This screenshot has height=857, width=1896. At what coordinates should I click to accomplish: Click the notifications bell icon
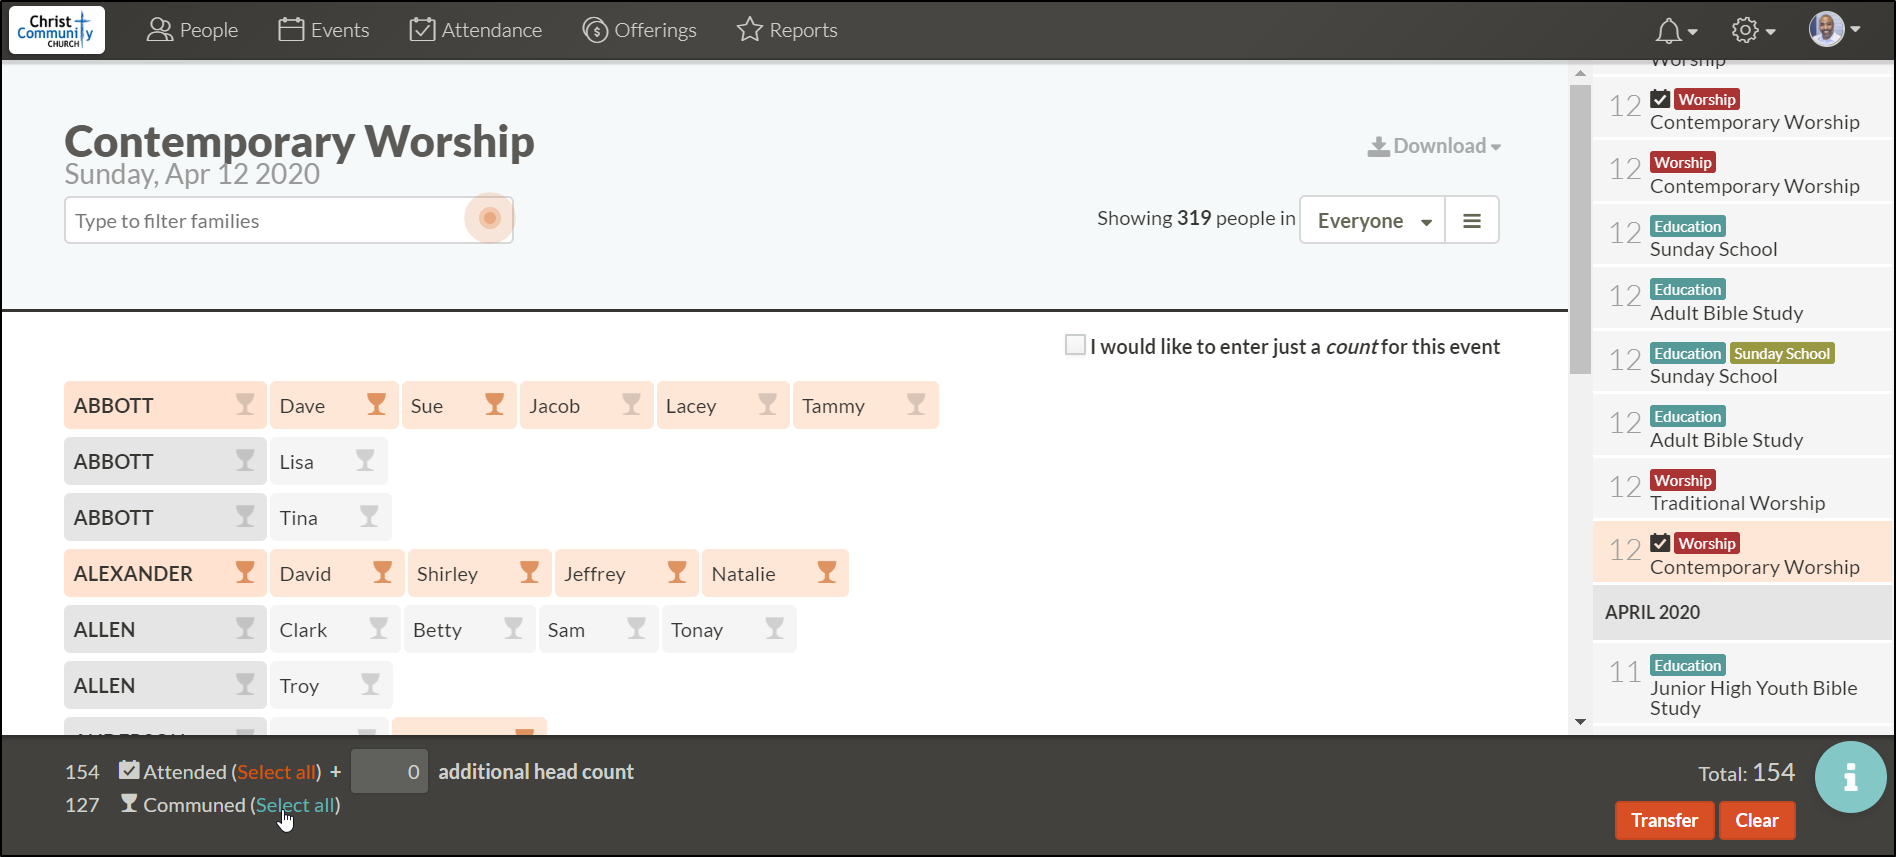click(1668, 31)
